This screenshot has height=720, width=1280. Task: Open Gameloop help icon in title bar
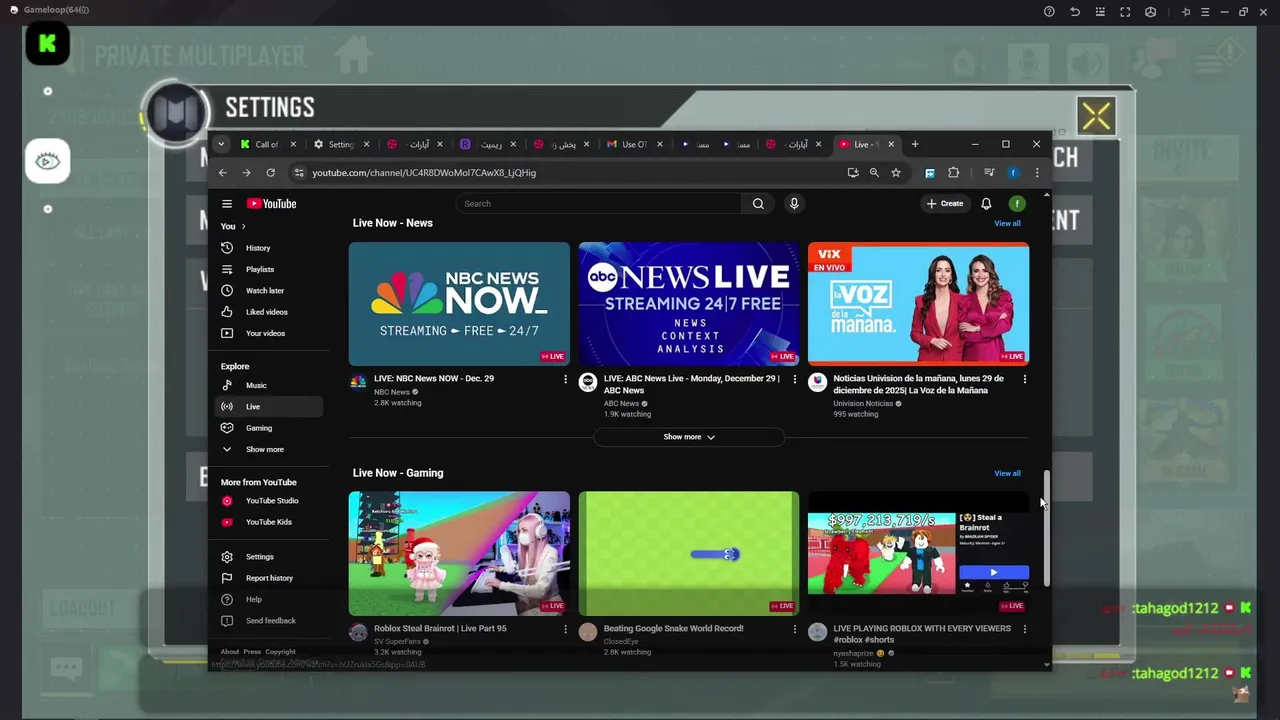click(1049, 11)
